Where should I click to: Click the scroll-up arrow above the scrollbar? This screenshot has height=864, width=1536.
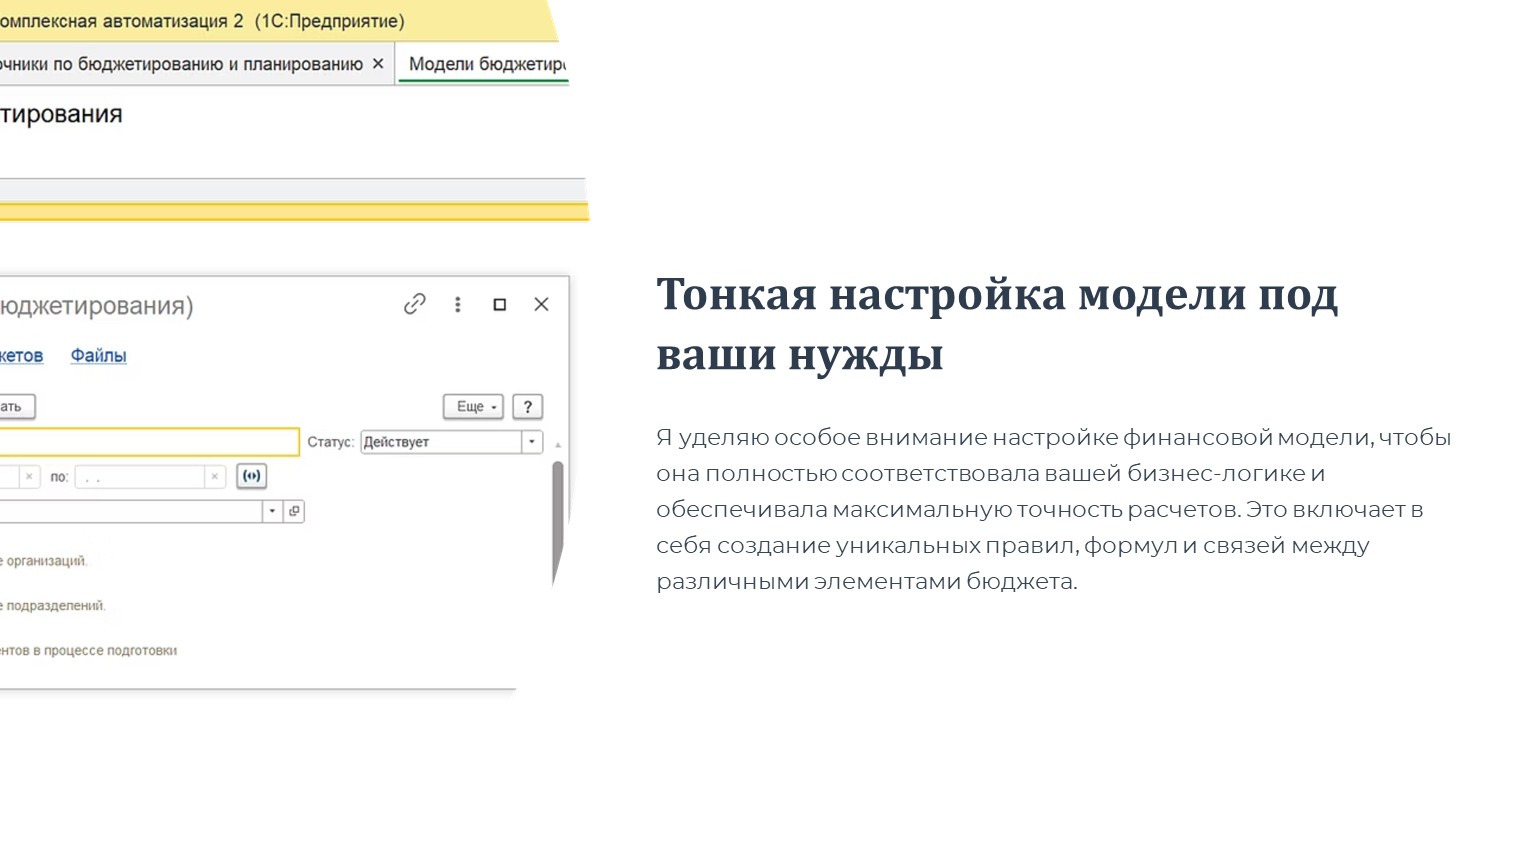click(x=557, y=445)
